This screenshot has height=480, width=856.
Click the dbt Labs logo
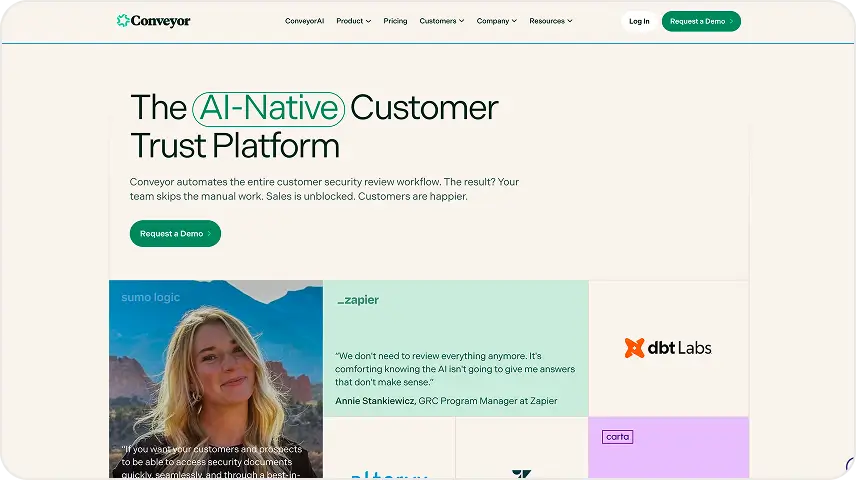pos(668,348)
